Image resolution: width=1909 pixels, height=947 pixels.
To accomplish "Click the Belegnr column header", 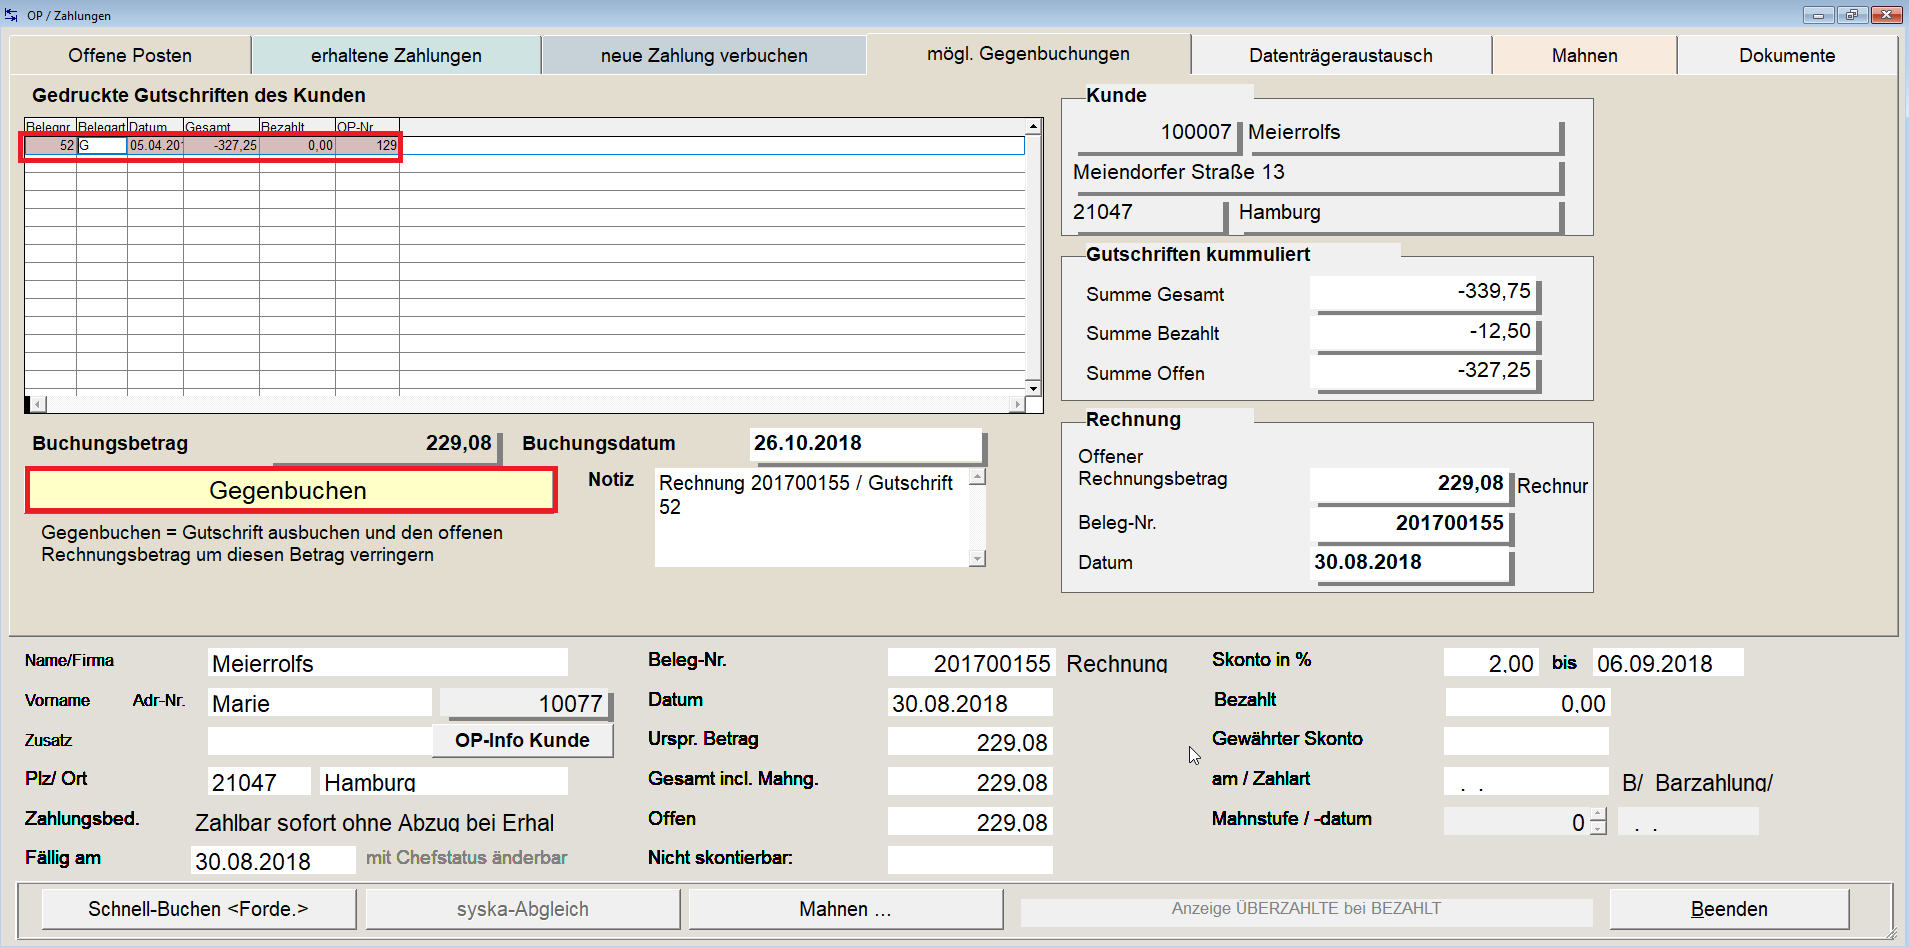I will 50,127.
